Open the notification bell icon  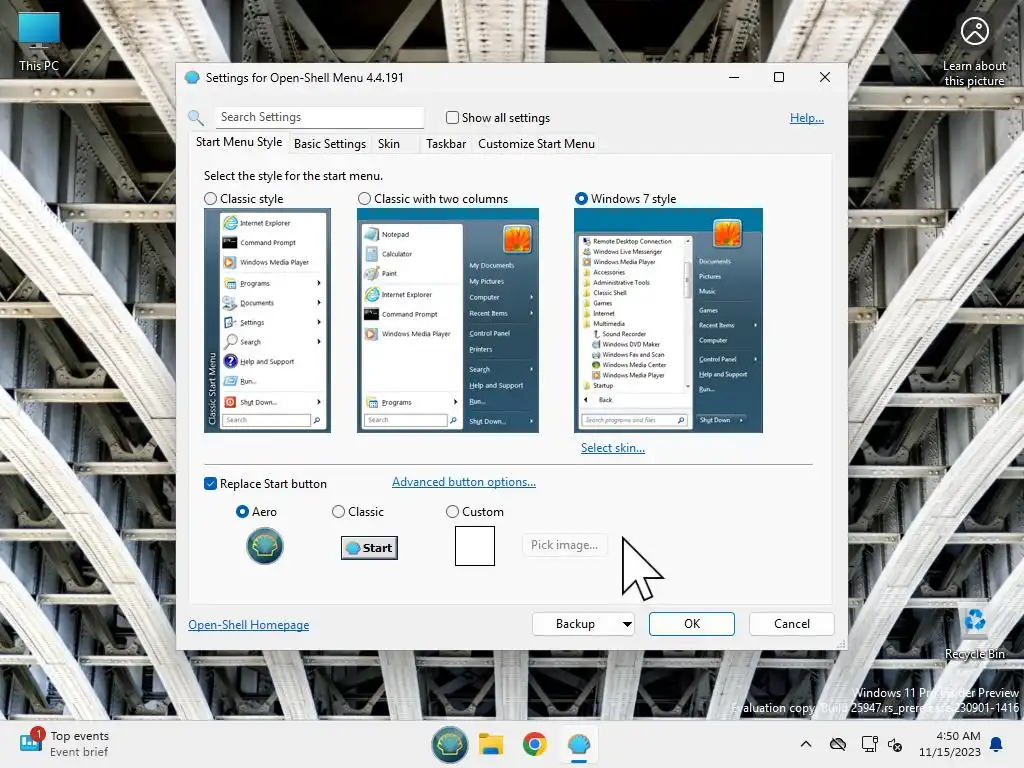997,744
